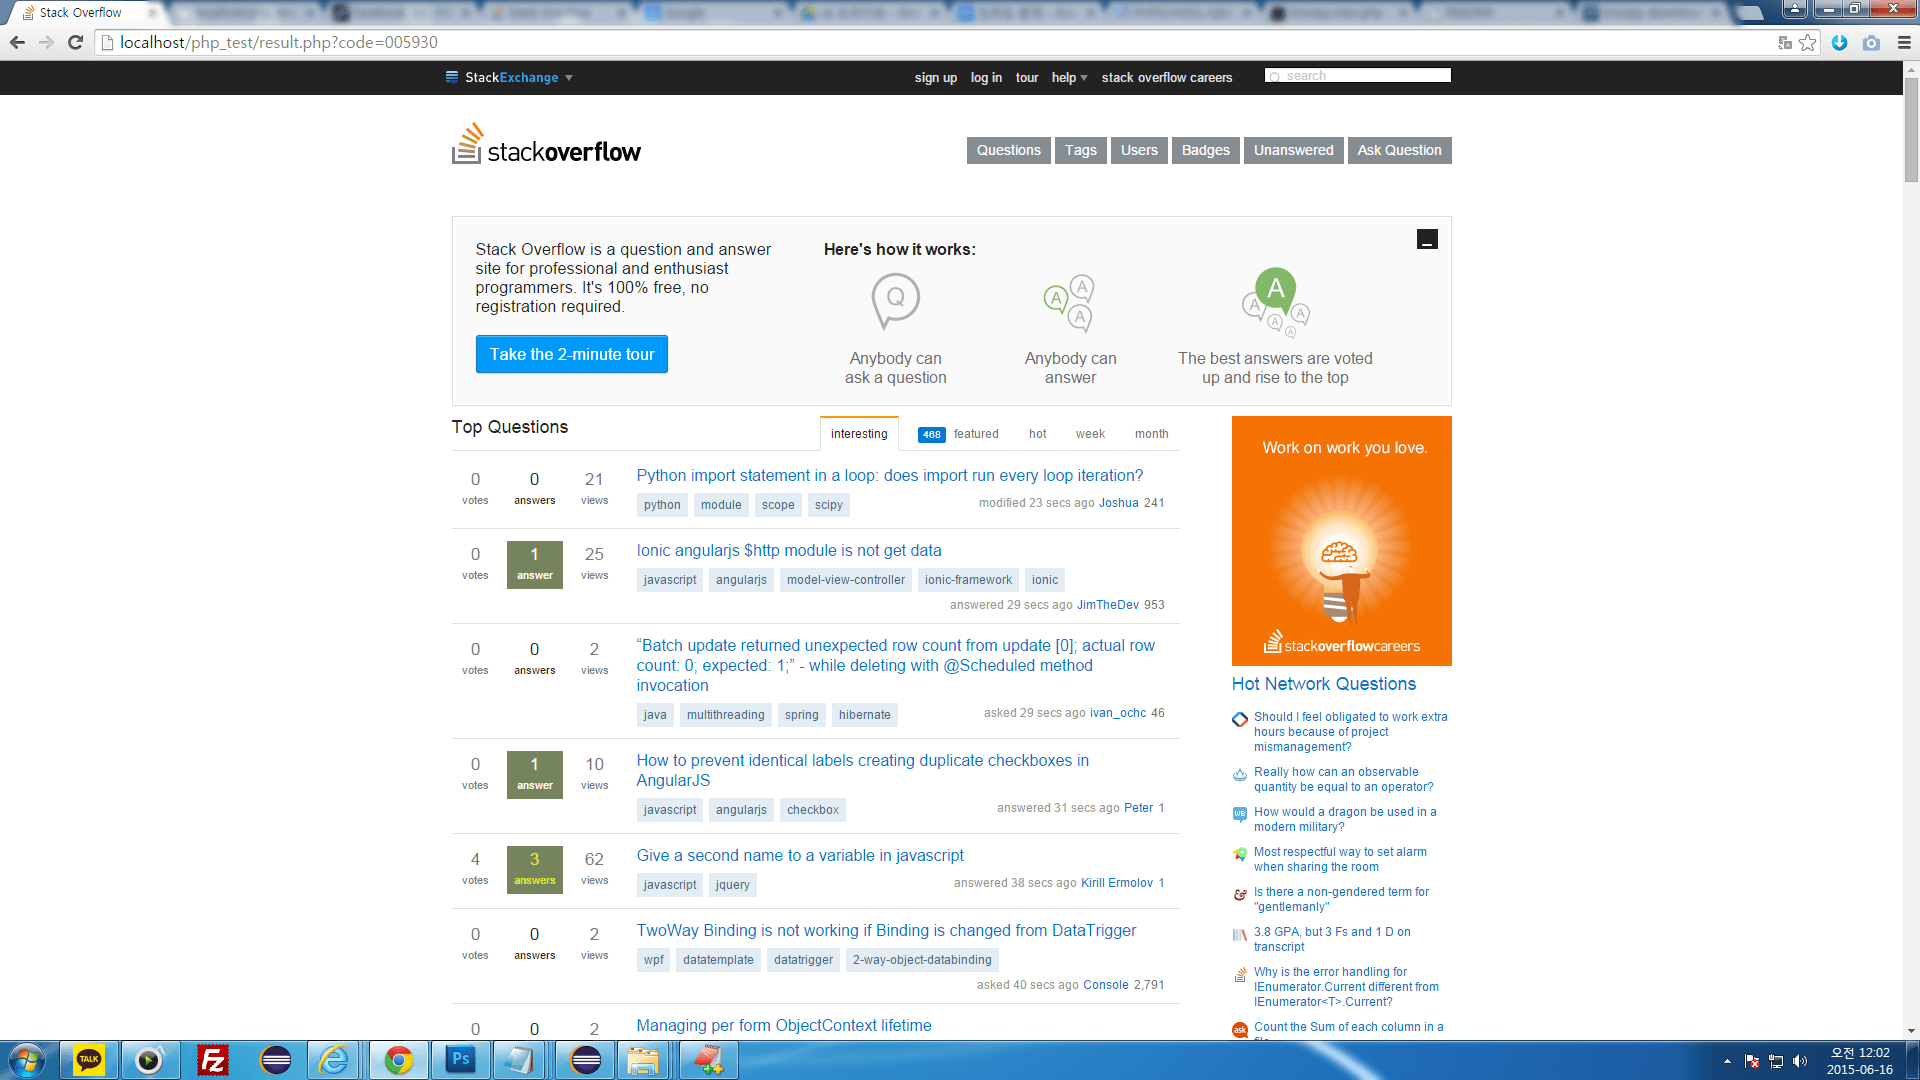Open the Questions nav button
This screenshot has height=1080, width=1920.
pos(1008,150)
